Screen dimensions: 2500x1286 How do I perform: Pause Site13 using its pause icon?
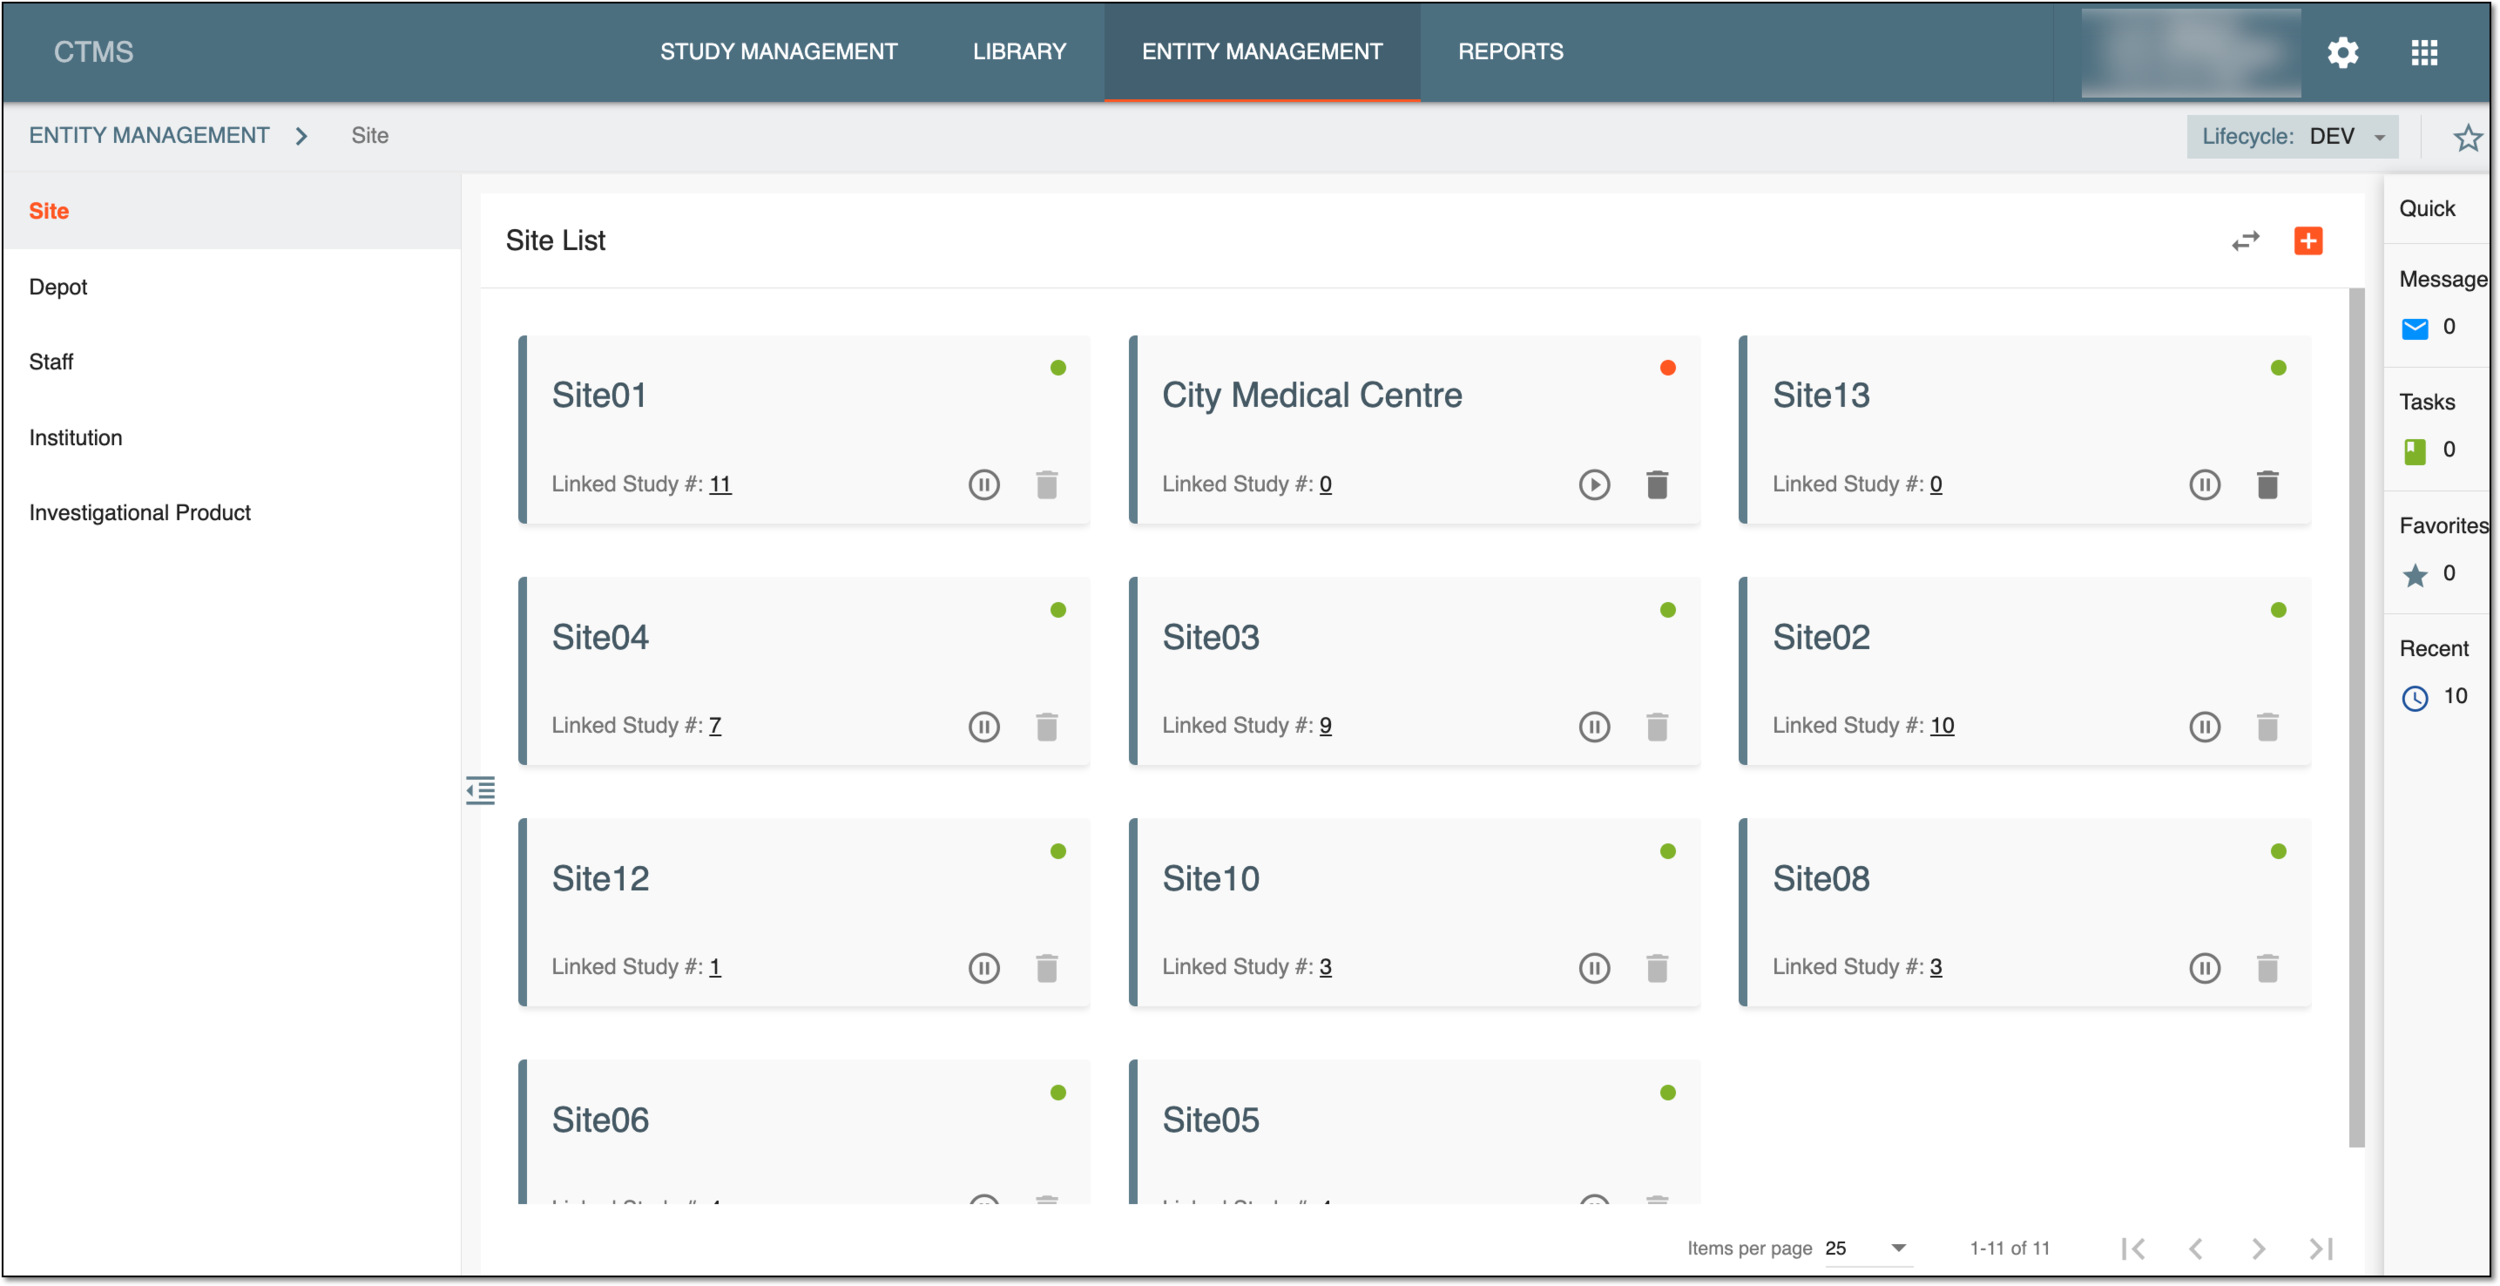point(2204,485)
